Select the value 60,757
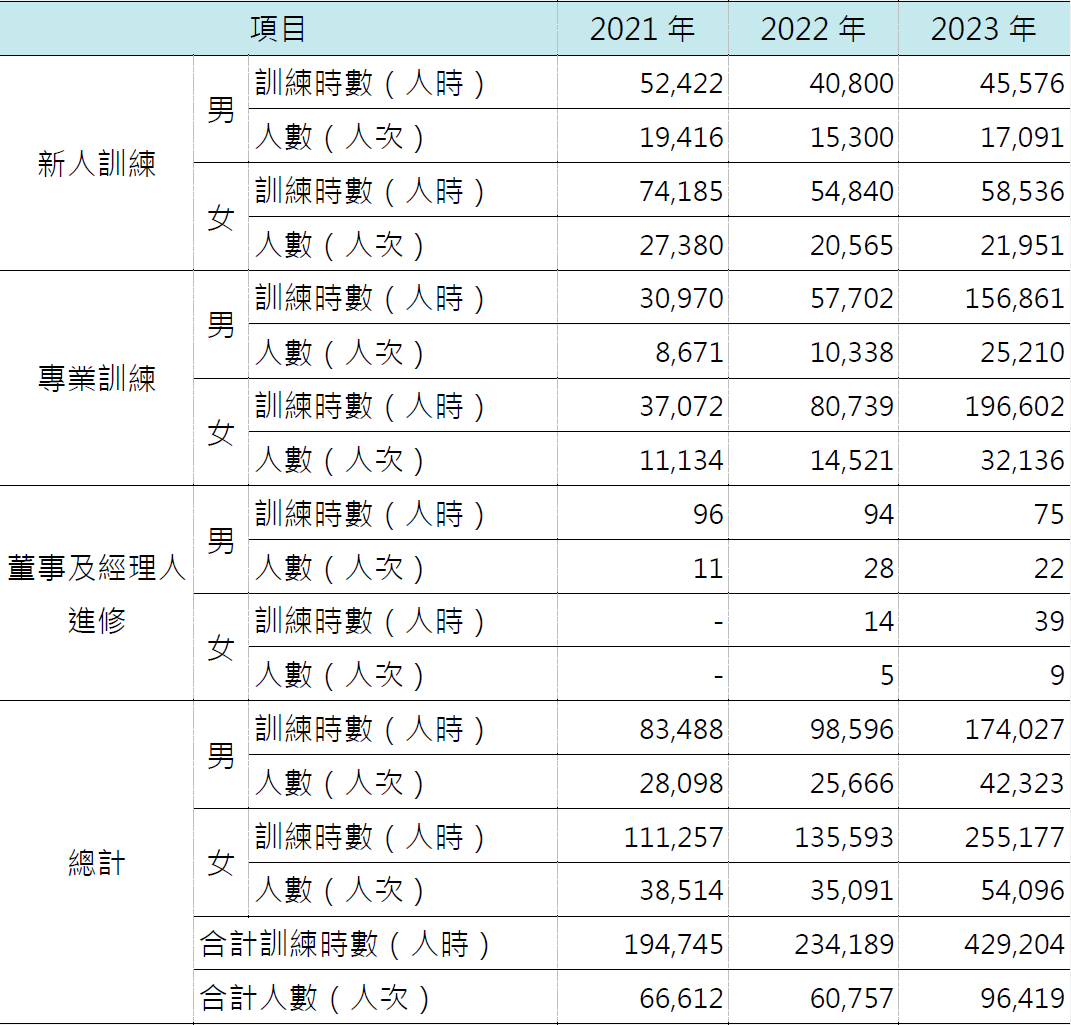 tap(851, 998)
